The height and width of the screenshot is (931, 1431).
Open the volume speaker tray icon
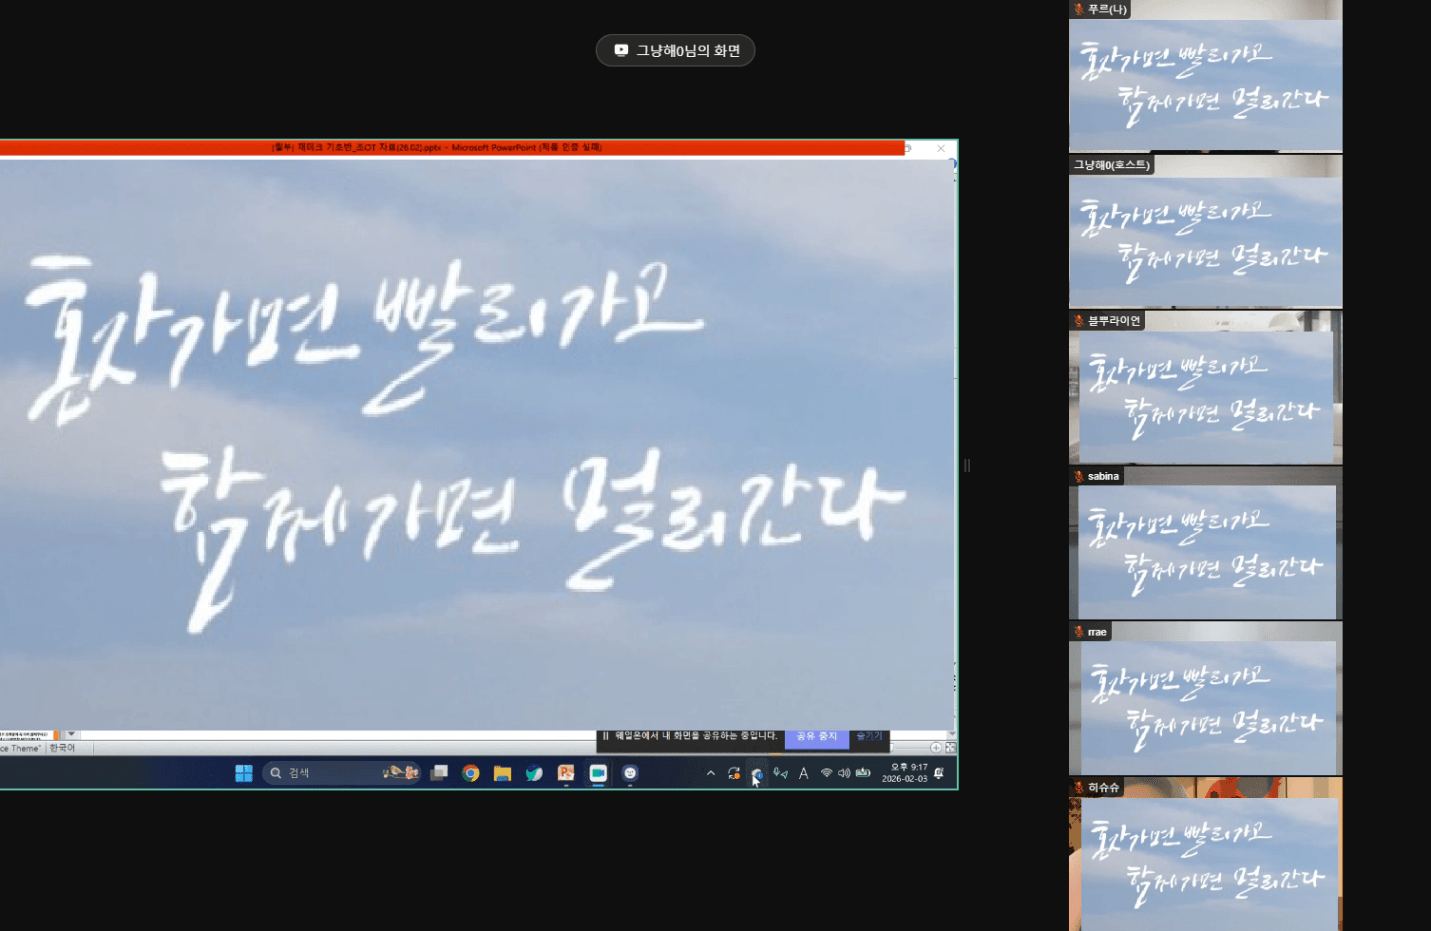[x=844, y=773]
